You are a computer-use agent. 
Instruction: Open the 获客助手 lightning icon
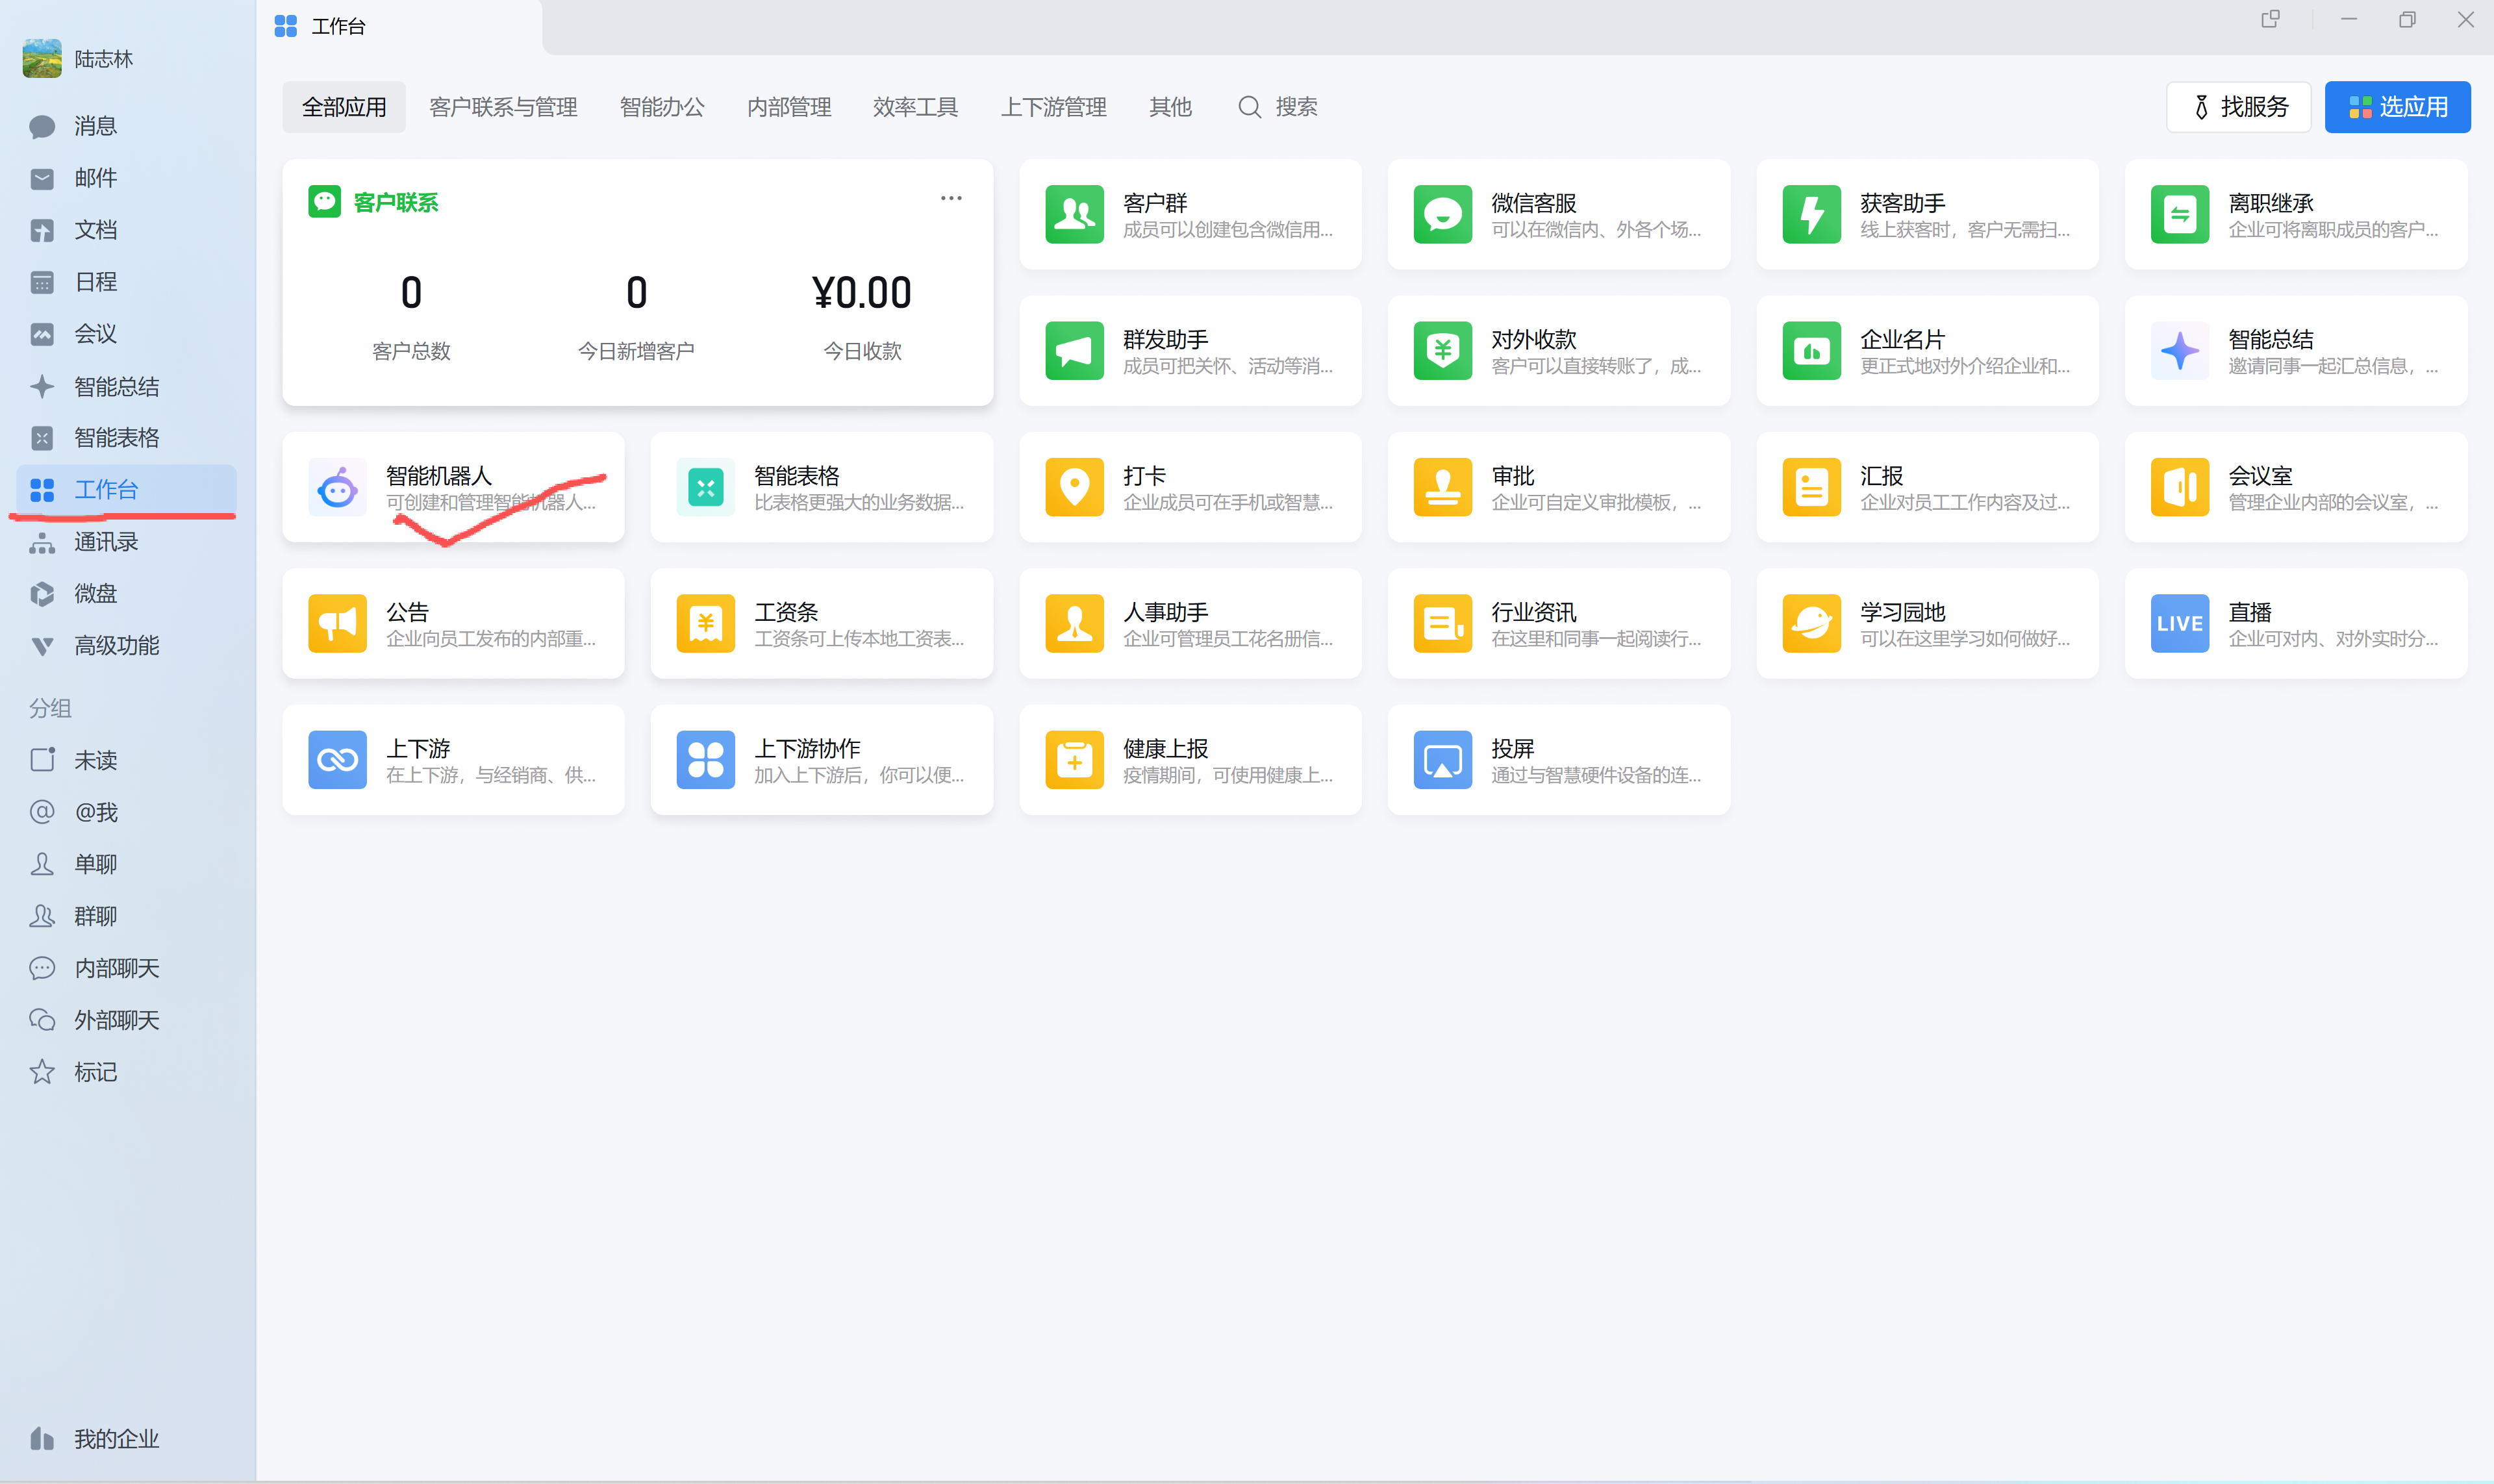[1811, 214]
